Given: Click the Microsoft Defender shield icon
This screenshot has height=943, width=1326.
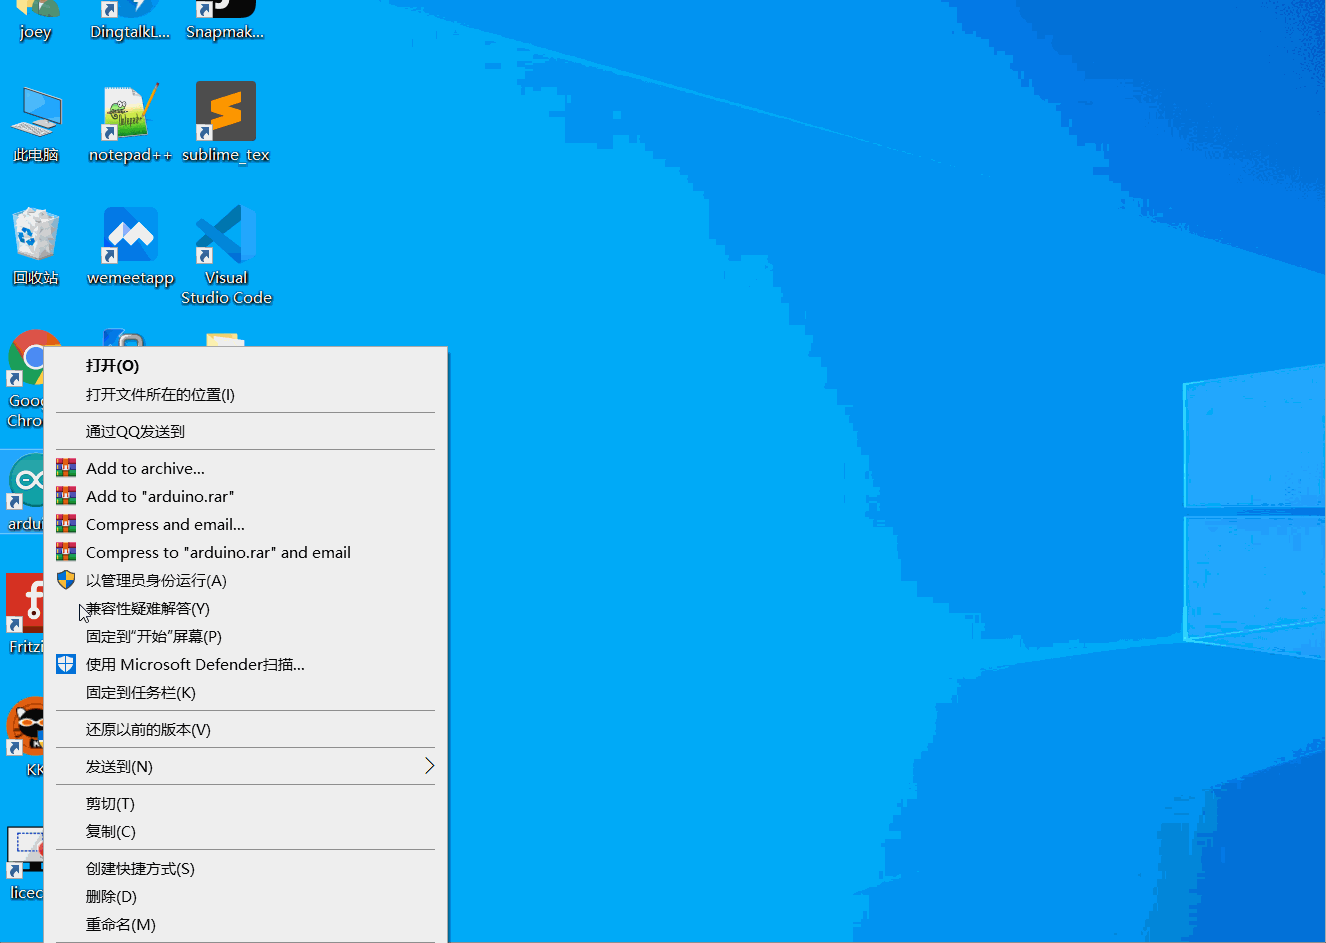Looking at the screenshot, I should coord(66,664).
